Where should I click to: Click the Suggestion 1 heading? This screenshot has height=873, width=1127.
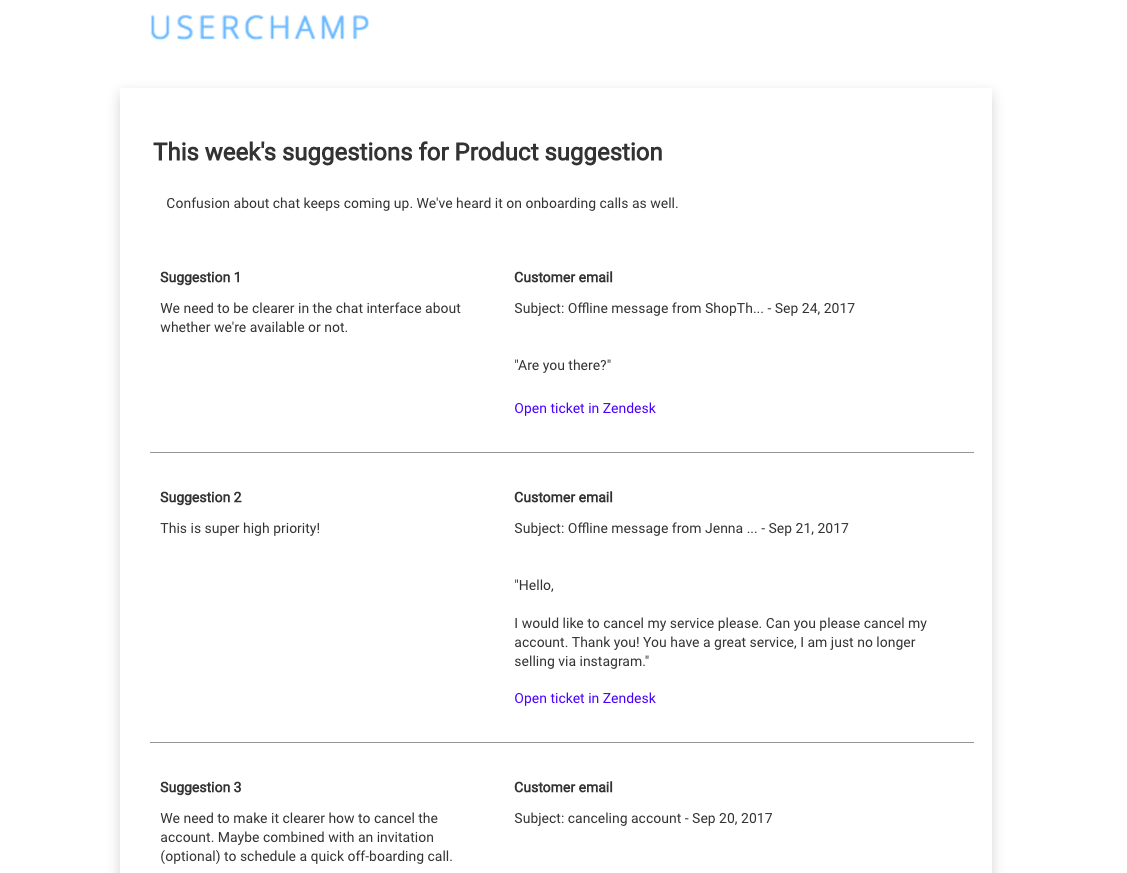(200, 277)
